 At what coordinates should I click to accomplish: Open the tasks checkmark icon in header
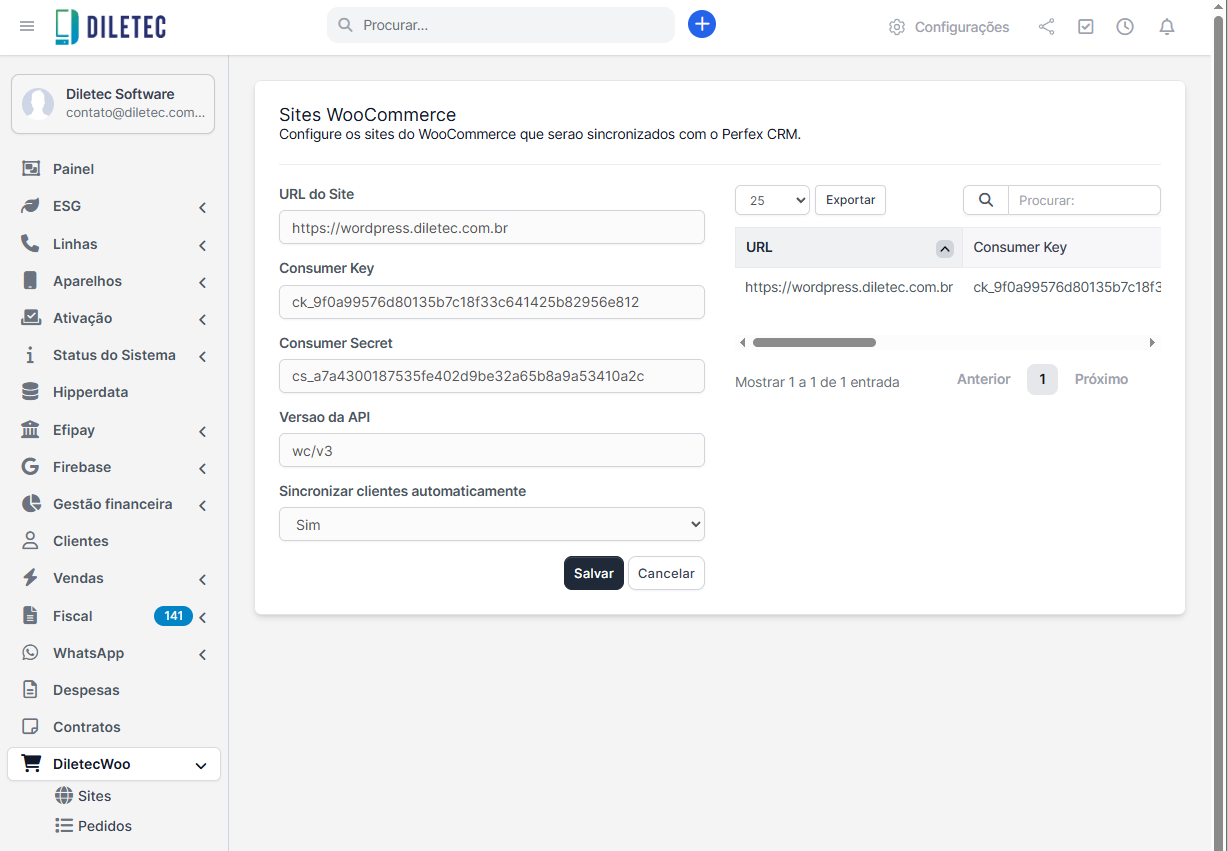click(x=1085, y=27)
